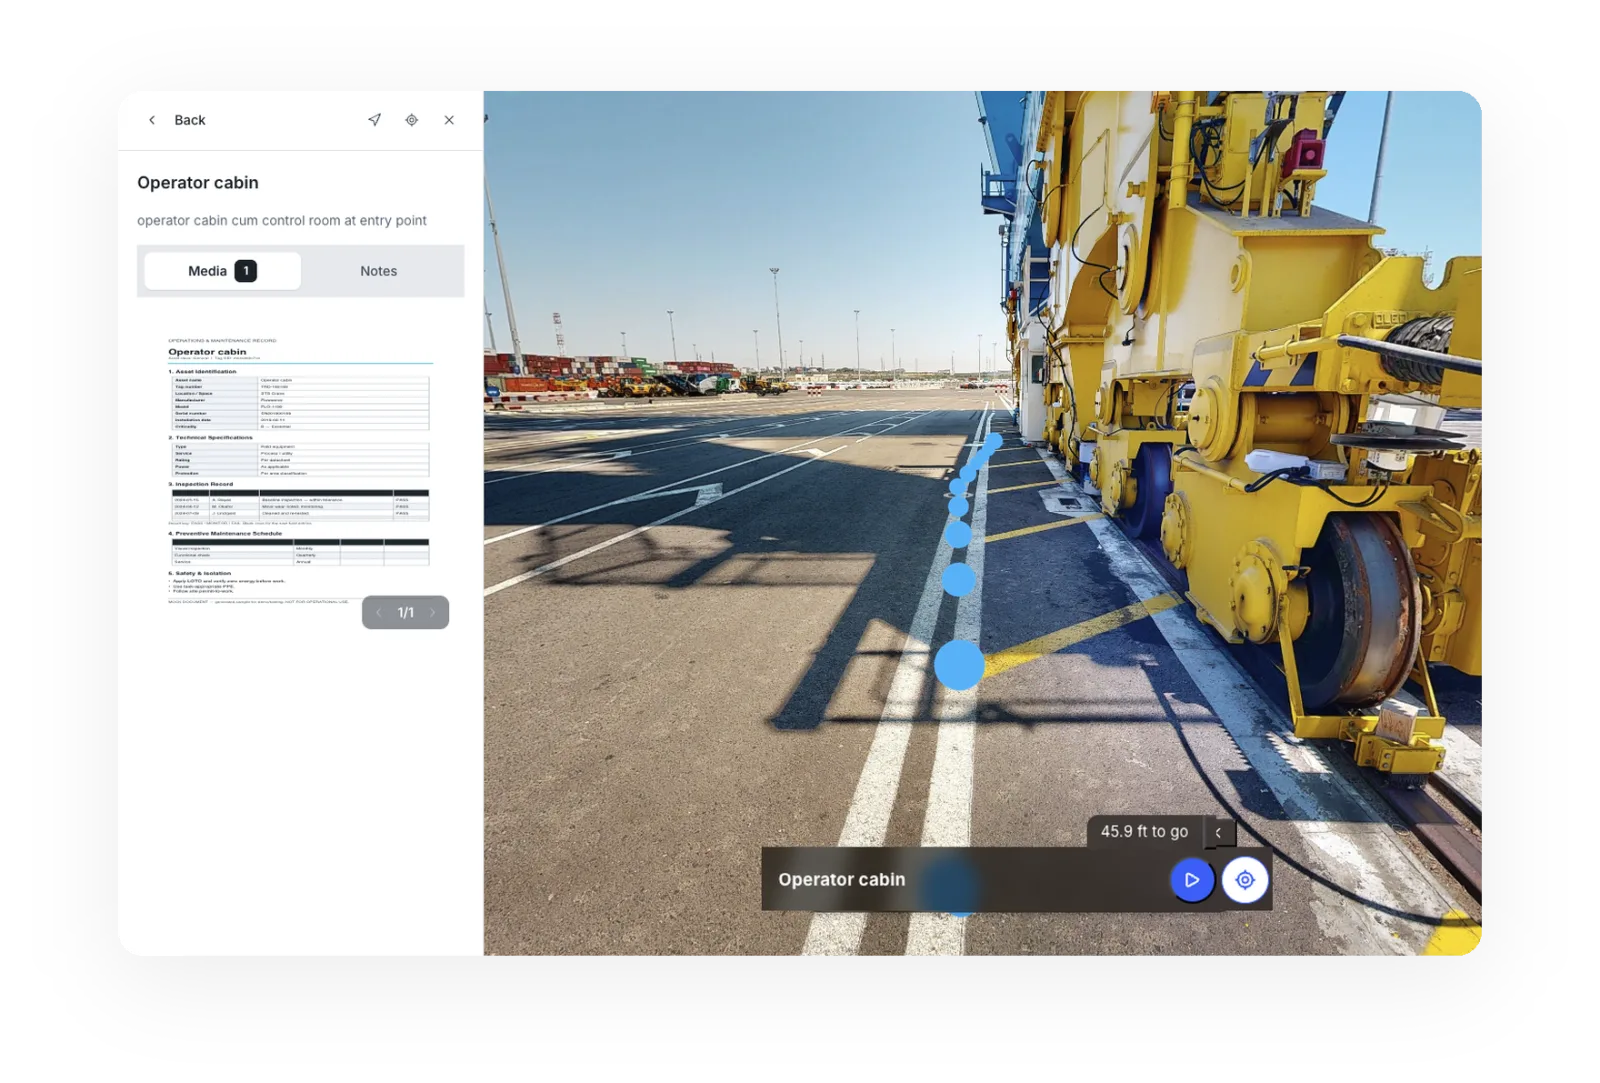The image size is (1600, 1083).
Task: Collapse the distance chevron next to 45.9 ft
Action: [1218, 832]
